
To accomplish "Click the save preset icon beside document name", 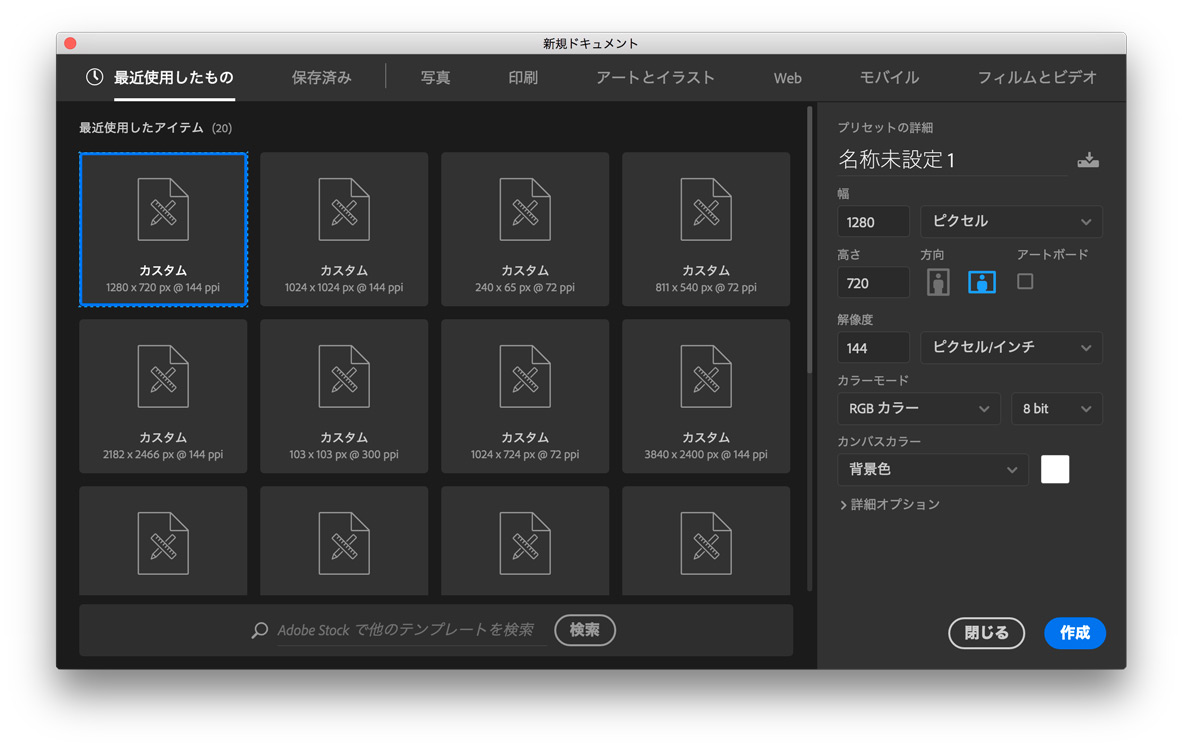I will (1087, 160).
